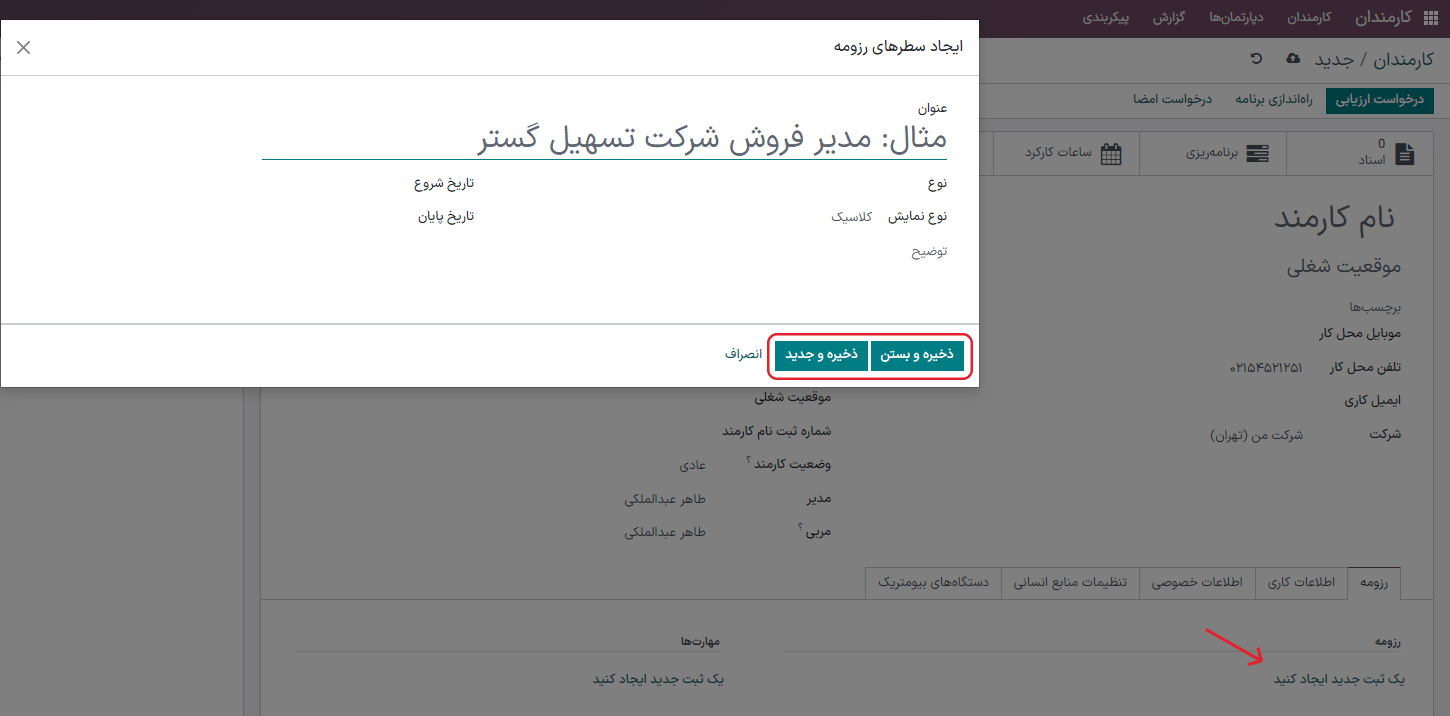Cancel the dialog with انصراف
The height and width of the screenshot is (716, 1450).
coord(743,354)
